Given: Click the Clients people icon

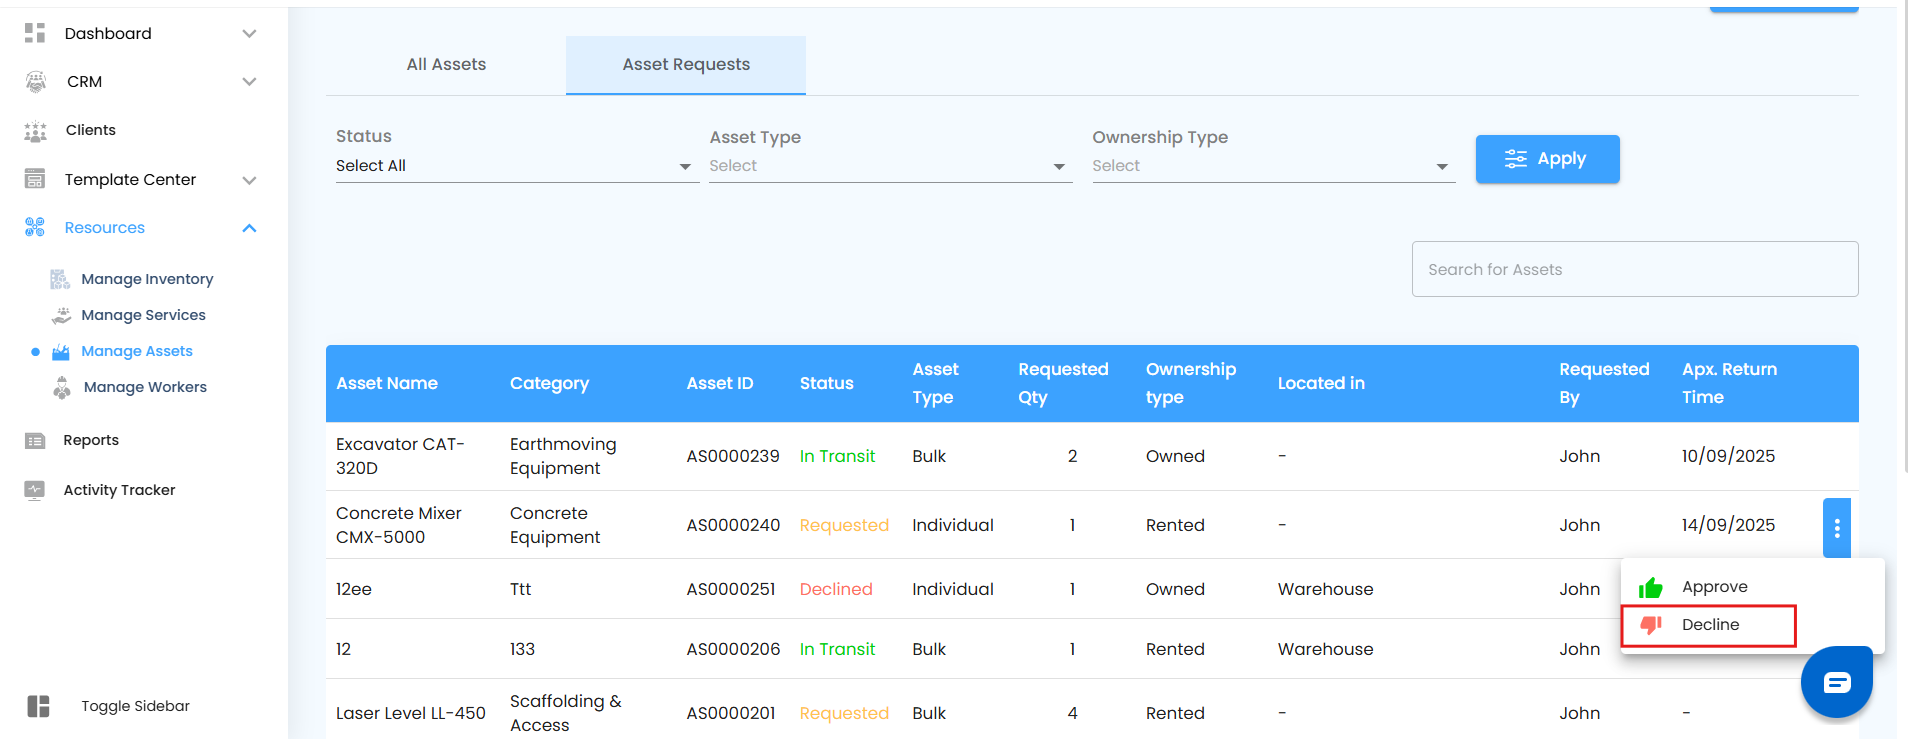Looking at the screenshot, I should click(x=35, y=131).
